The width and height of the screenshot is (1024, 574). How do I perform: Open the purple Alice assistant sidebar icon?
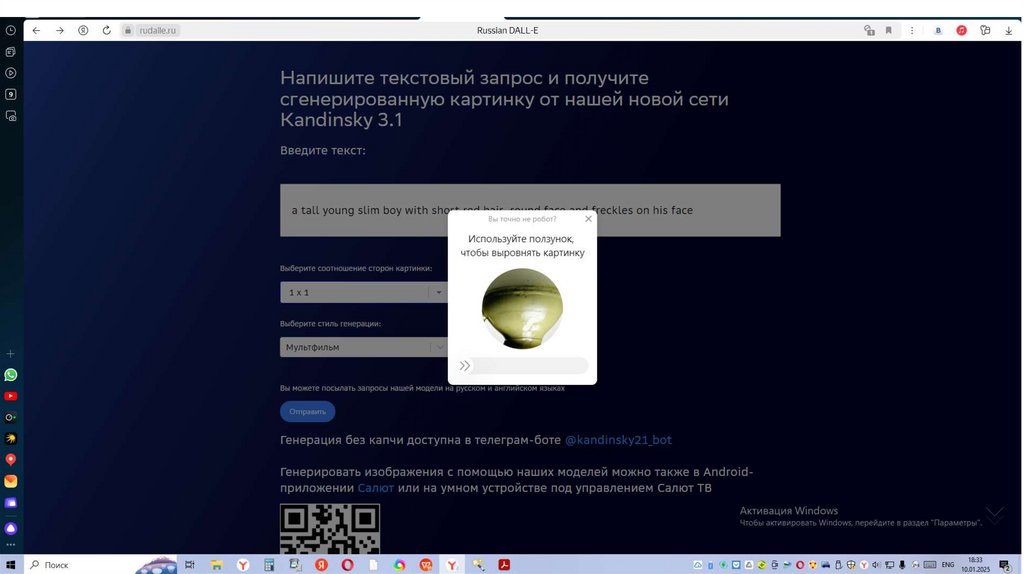(x=10, y=528)
